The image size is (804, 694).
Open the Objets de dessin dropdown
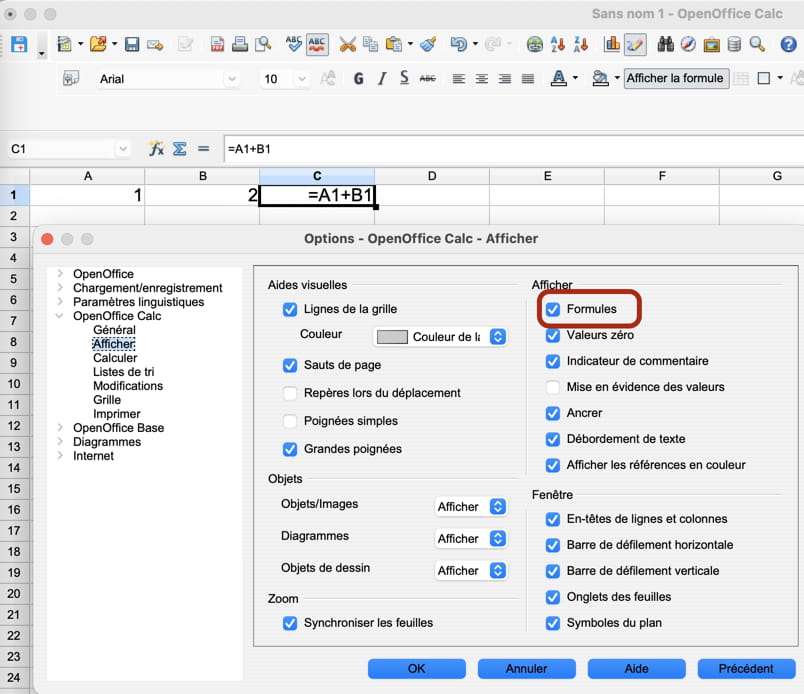[x=471, y=571]
